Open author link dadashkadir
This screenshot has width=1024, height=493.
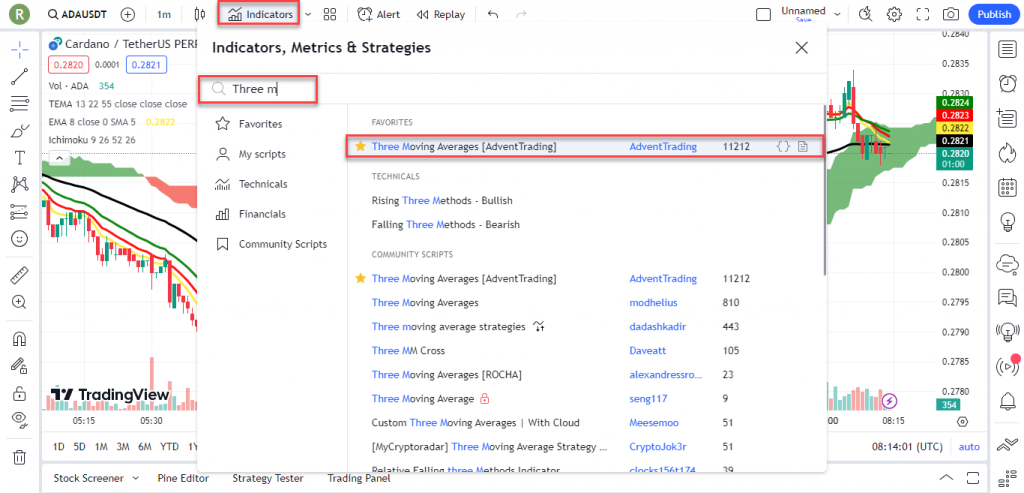[658, 326]
